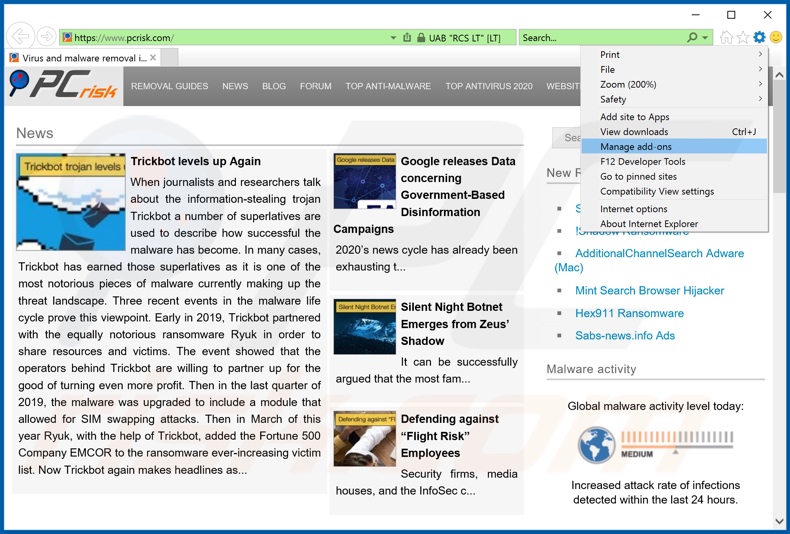Open Silent Night Botnet article headline
The width and height of the screenshot is (790, 534).
tap(455, 324)
